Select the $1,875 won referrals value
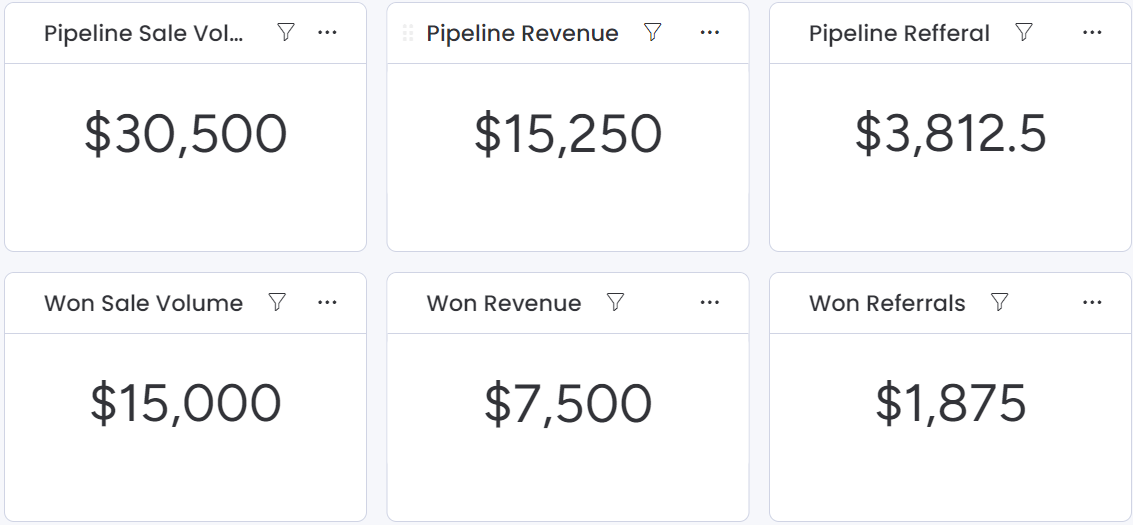1133x525 pixels. tap(951, 404)
